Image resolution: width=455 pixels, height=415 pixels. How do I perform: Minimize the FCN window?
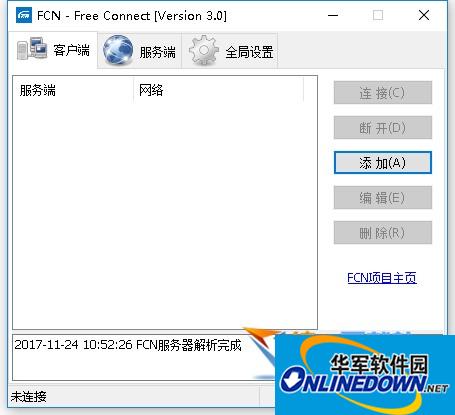pyautogui.click(x=333, y=15)
